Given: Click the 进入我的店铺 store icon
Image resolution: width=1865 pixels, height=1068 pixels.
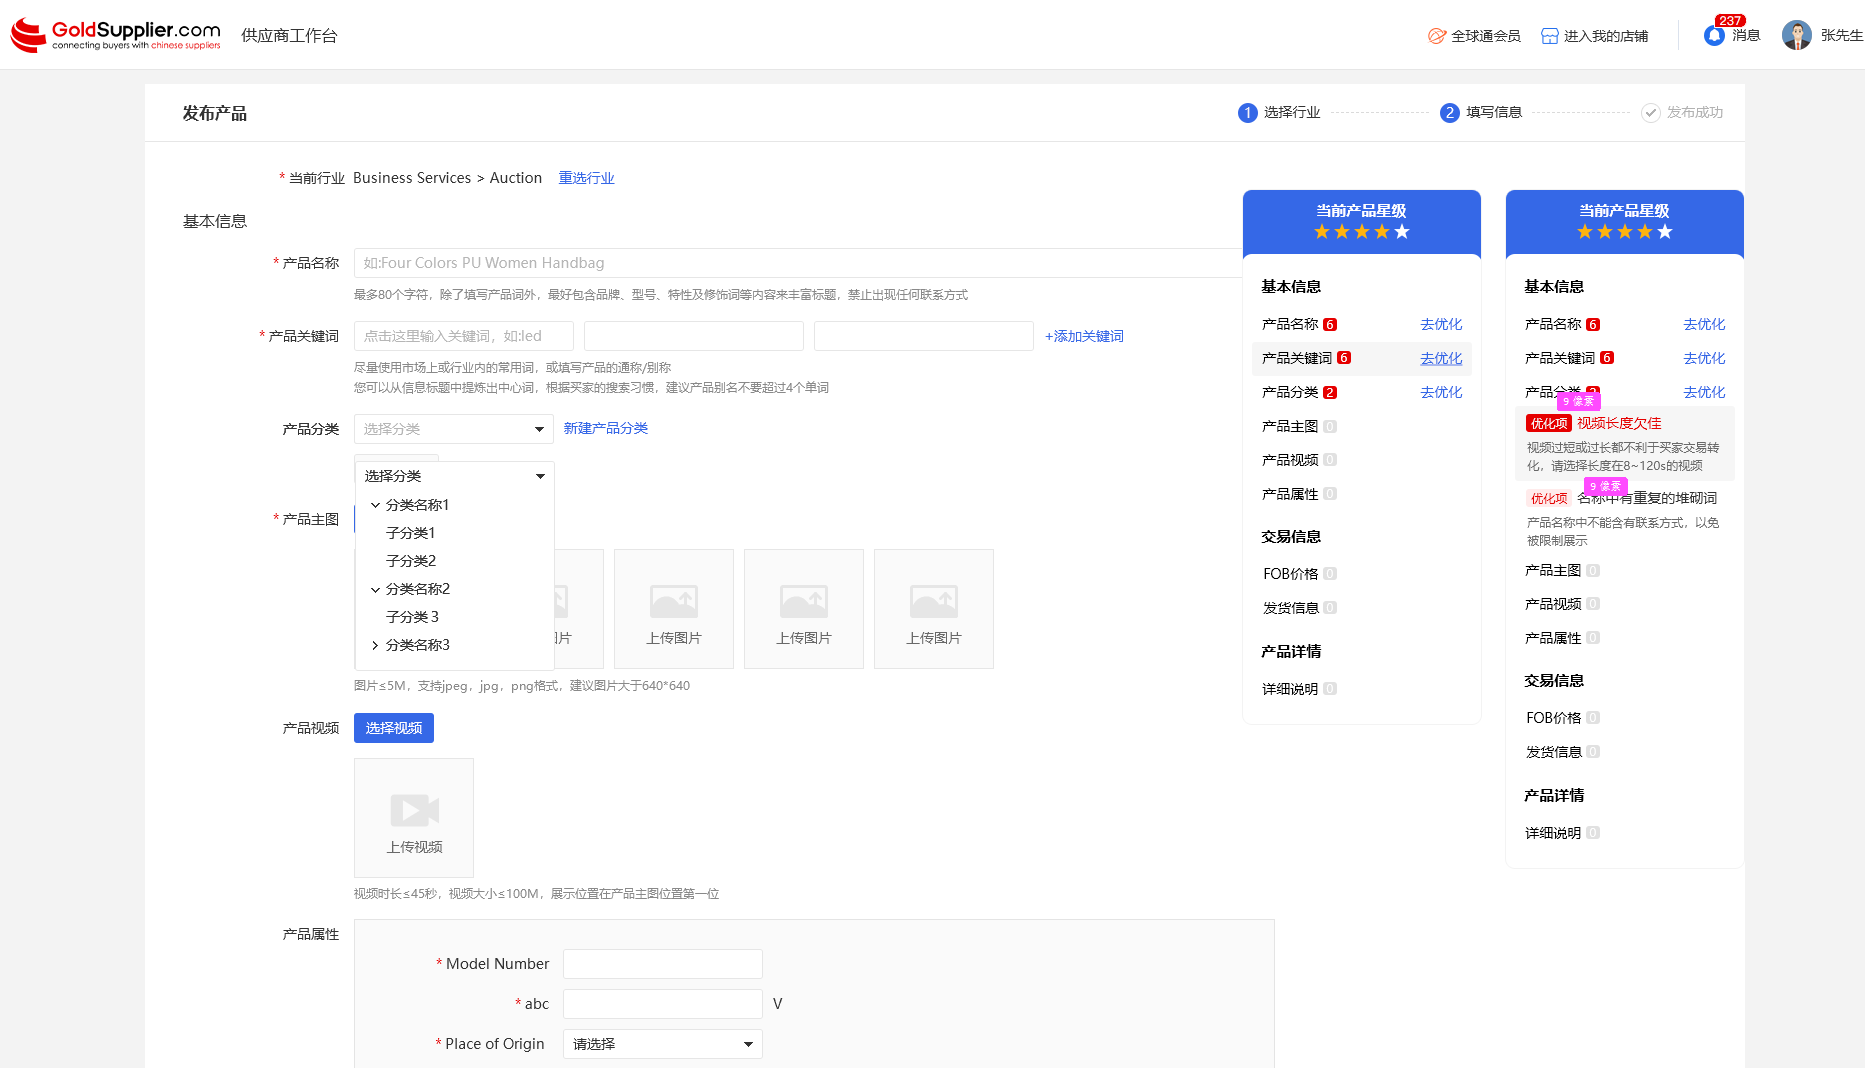Looking at the screenshot, I should (1549, 36).
